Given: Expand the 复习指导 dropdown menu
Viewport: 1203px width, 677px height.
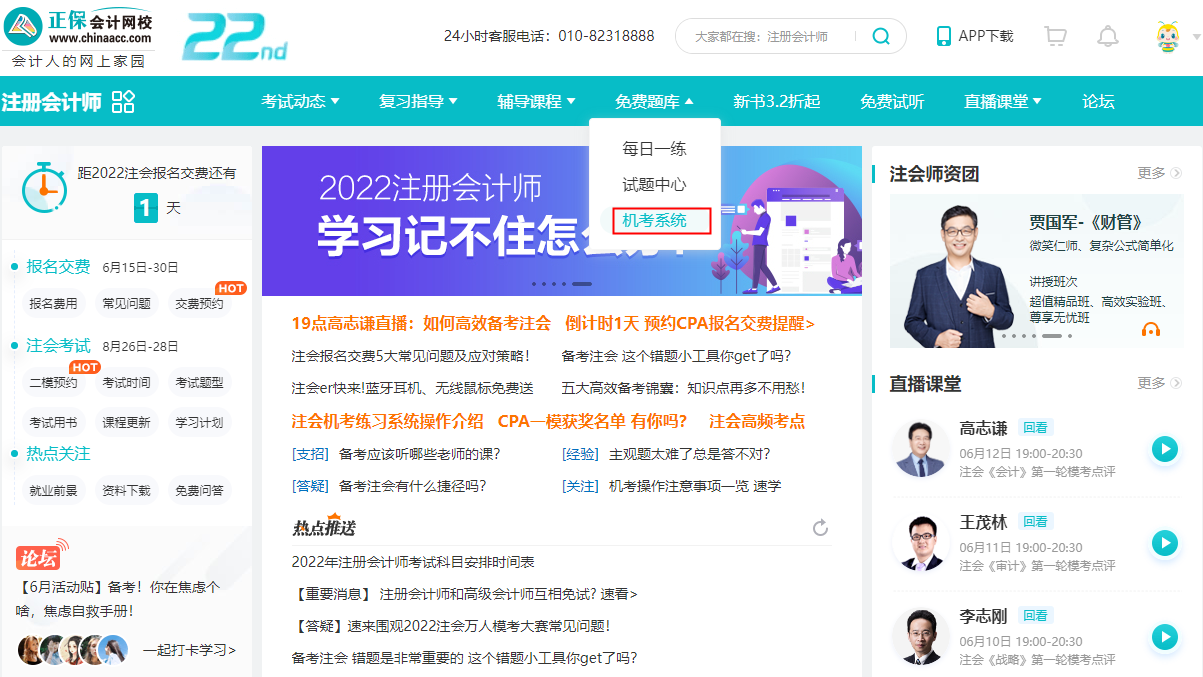Looking at the screenshot, I should [x=418, y=101].
